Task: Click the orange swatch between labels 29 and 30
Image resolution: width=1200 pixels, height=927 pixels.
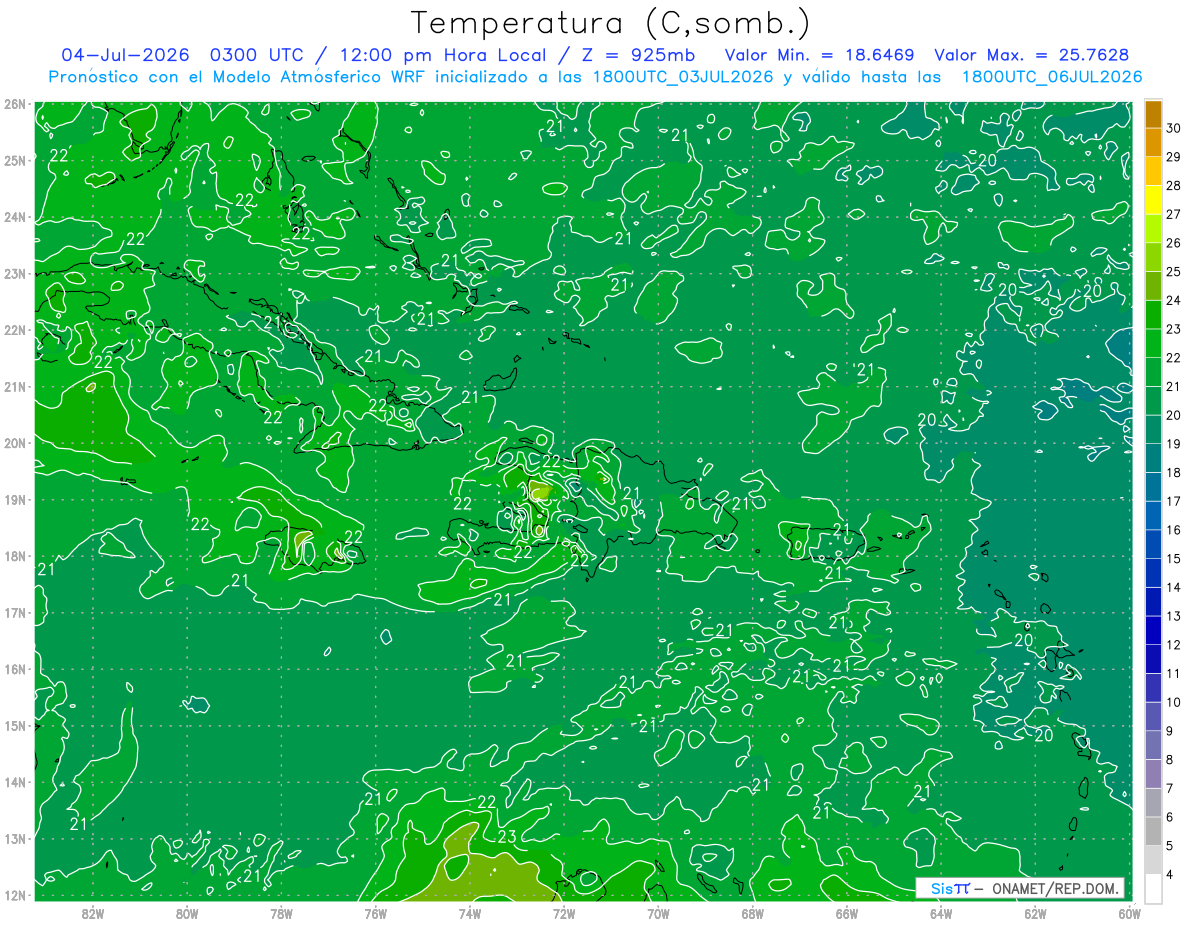Action: point(1153,141)
